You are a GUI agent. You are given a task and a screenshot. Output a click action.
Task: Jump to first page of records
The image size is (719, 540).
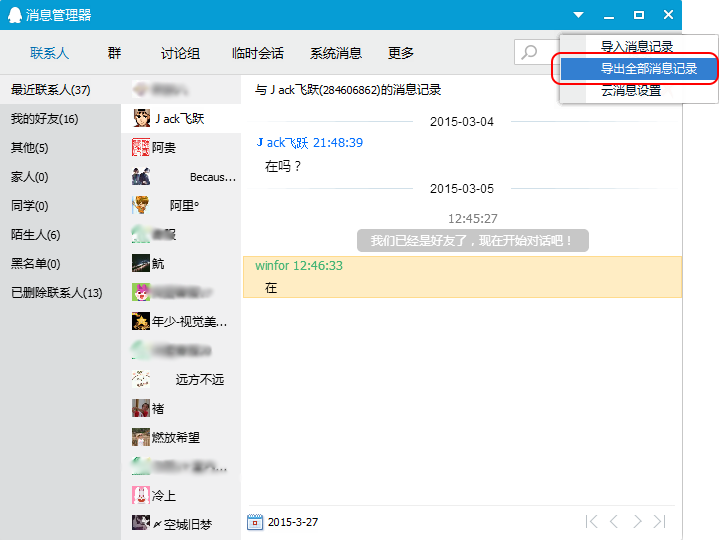[x=592, y=522]
